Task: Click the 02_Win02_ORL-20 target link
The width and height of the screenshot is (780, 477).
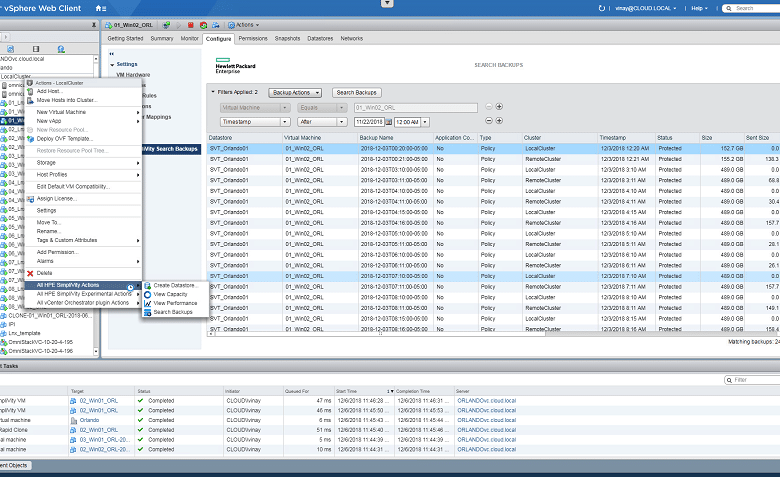Action: tap(104, 449)
